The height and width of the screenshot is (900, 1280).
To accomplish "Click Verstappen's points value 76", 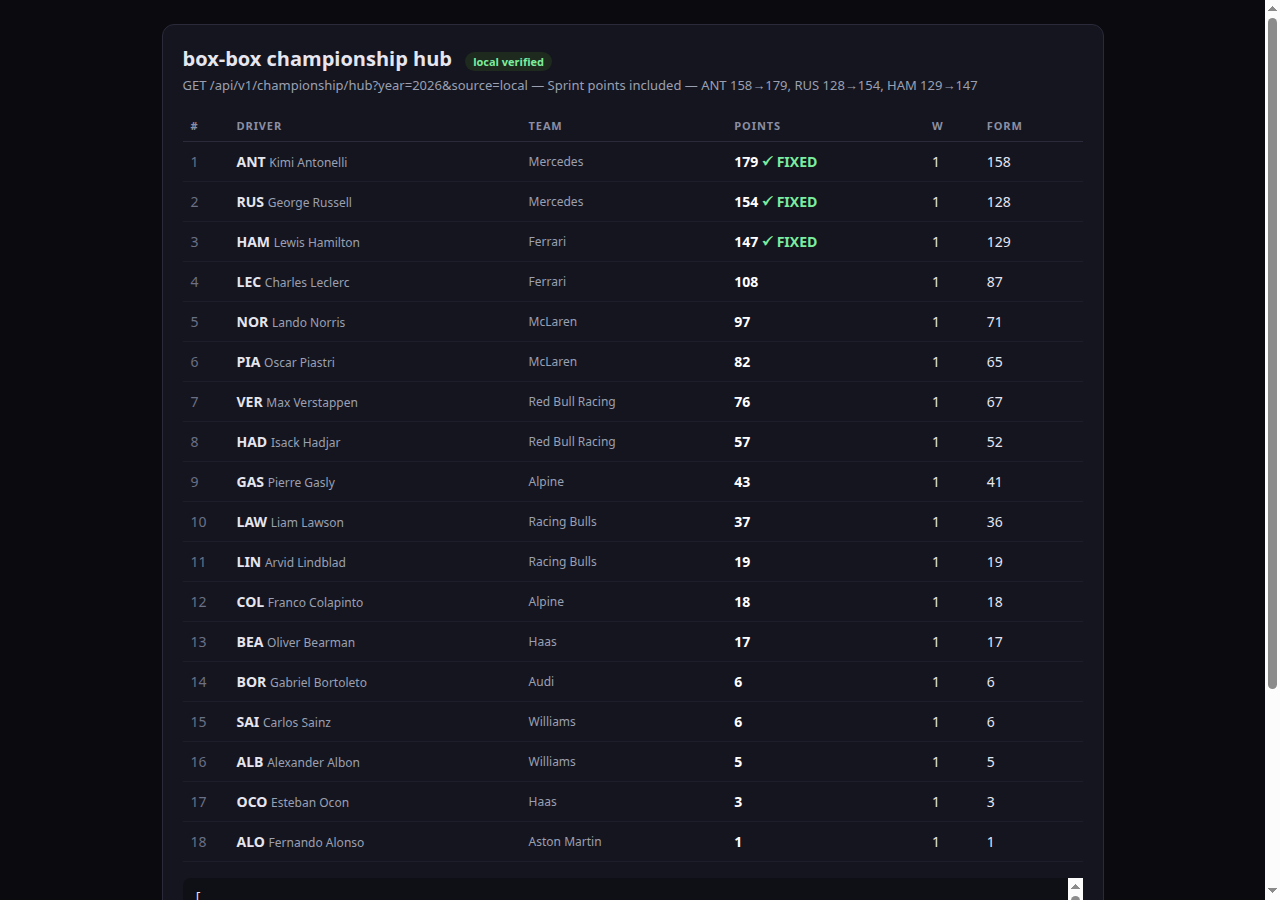I will [742, 402].
